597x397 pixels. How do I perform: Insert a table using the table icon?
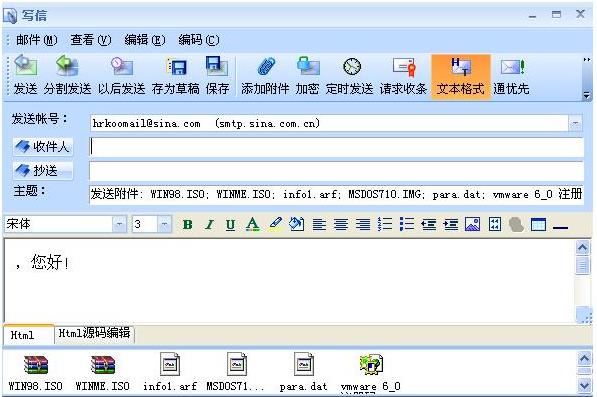538,224
